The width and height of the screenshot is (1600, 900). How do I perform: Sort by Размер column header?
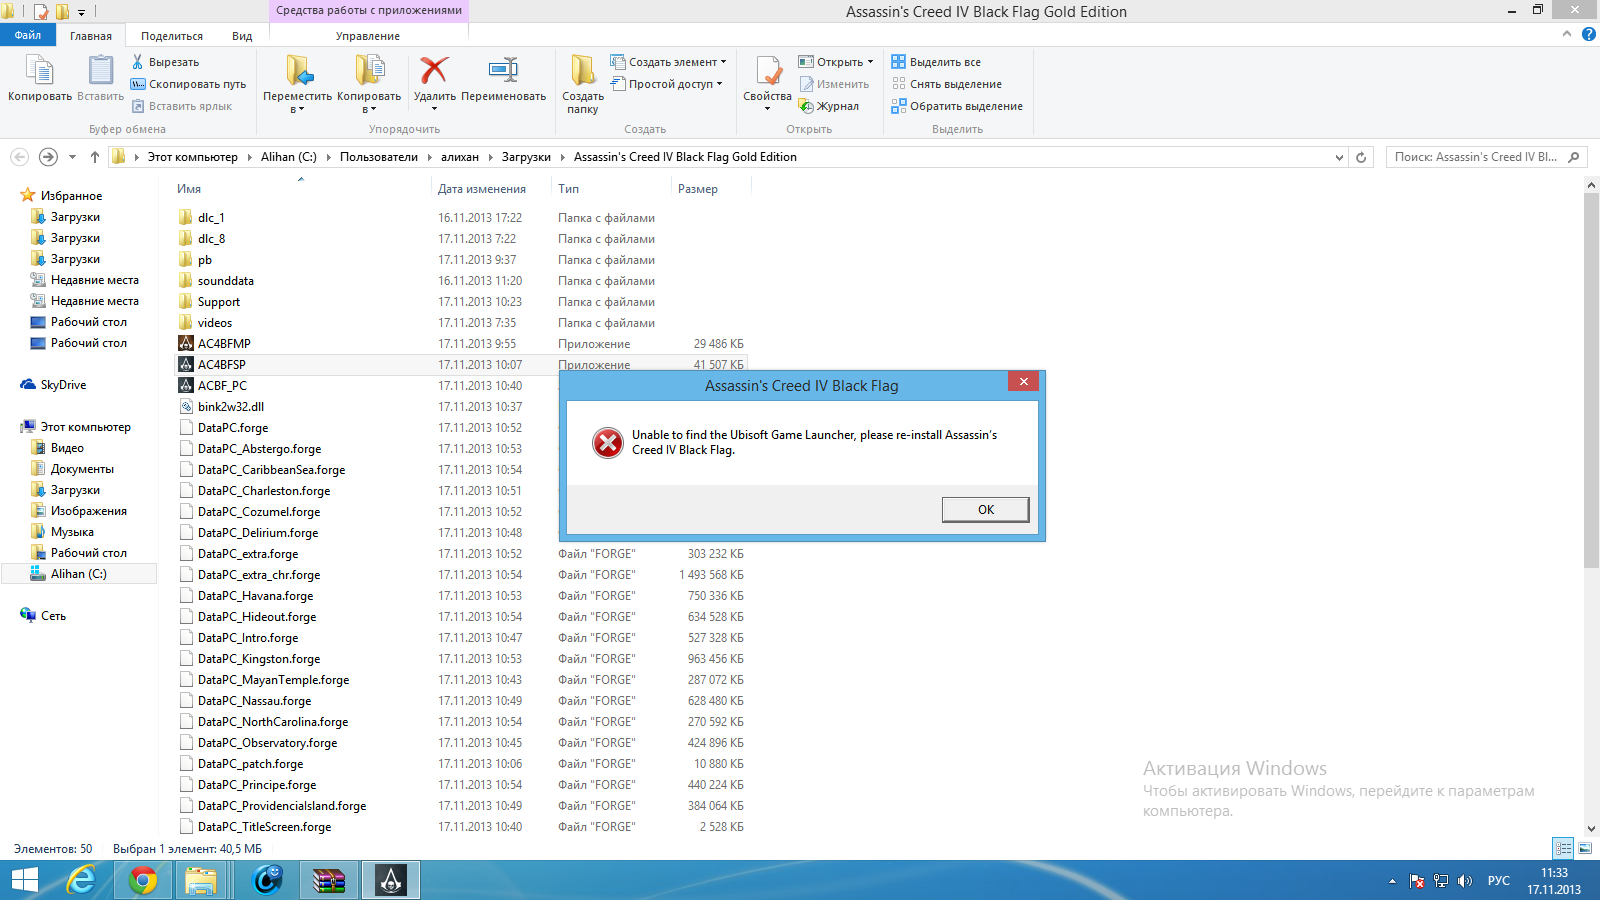click(x=698, y=189)
